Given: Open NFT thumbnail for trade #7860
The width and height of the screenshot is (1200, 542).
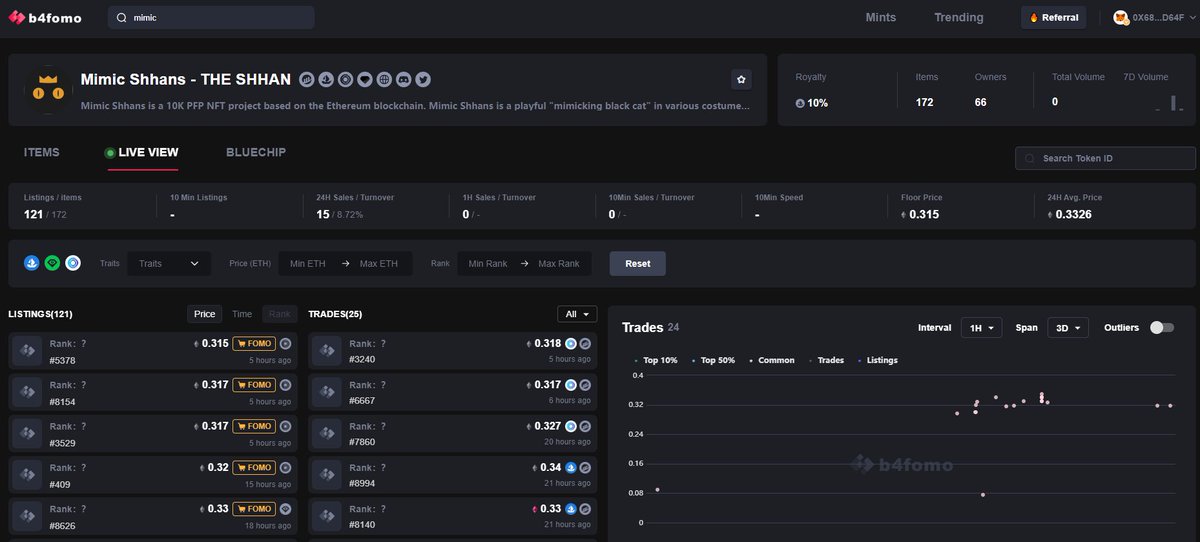Looking at the screenshot, I should [x=328, y=434].
